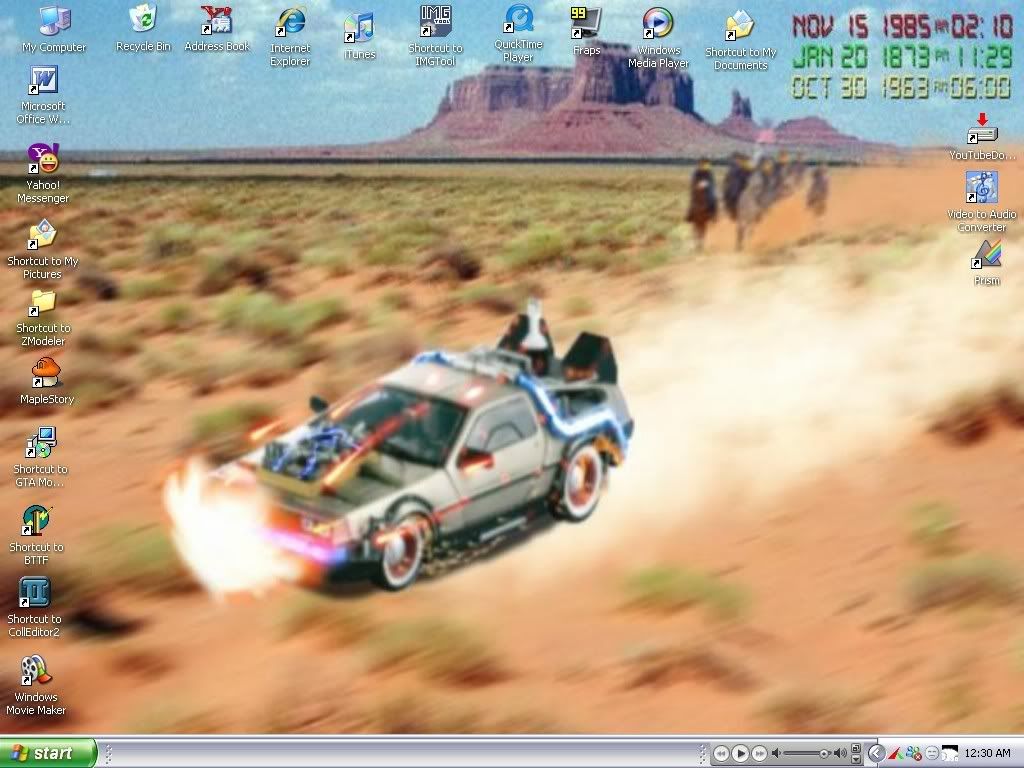The image size is (1024, 768).
Task: Open the Prism desktop shortcut
Action: (986, 256)
